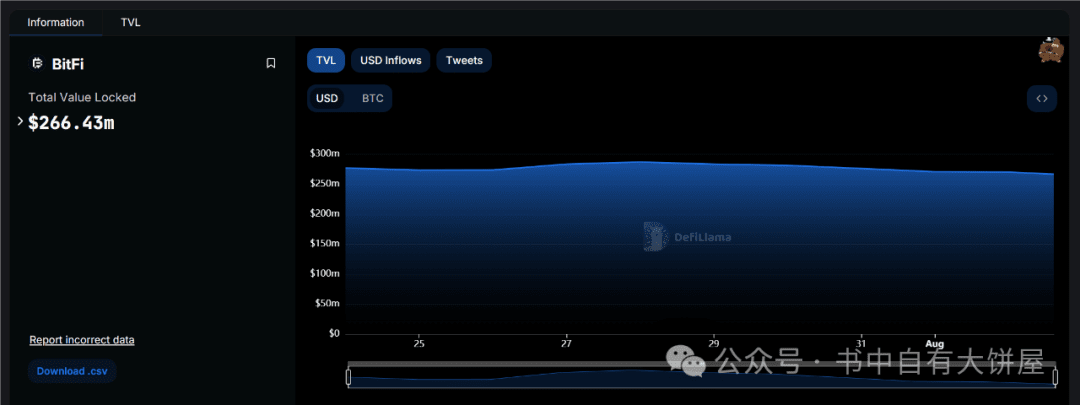The image size is (1080, 405).
Task: Click the 29 date label
Action: point(714,343)
